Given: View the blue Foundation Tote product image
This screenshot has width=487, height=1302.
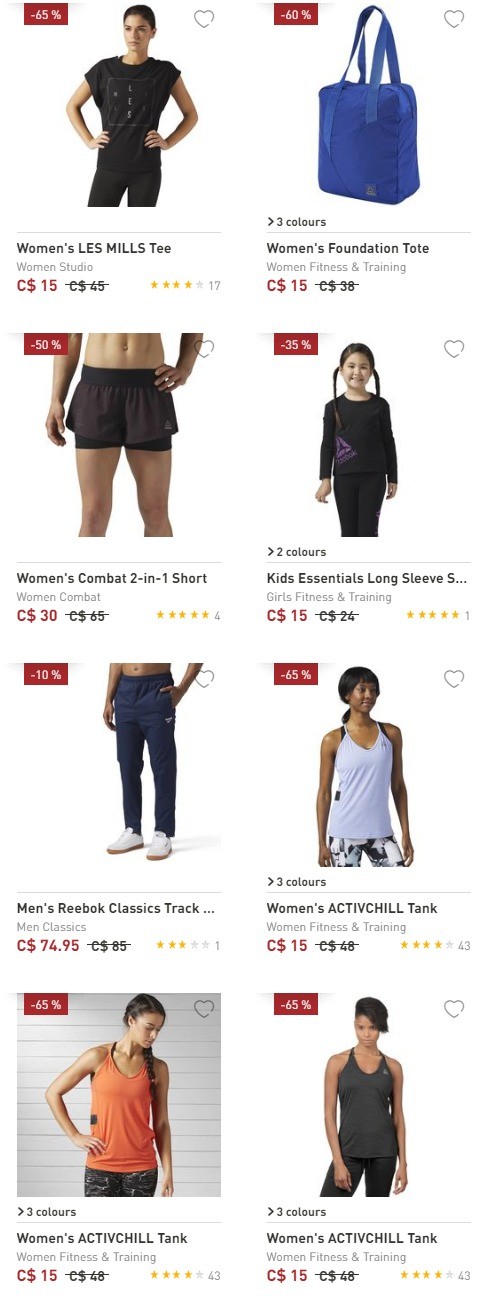Looking at the screenshot, I should 369,105.
